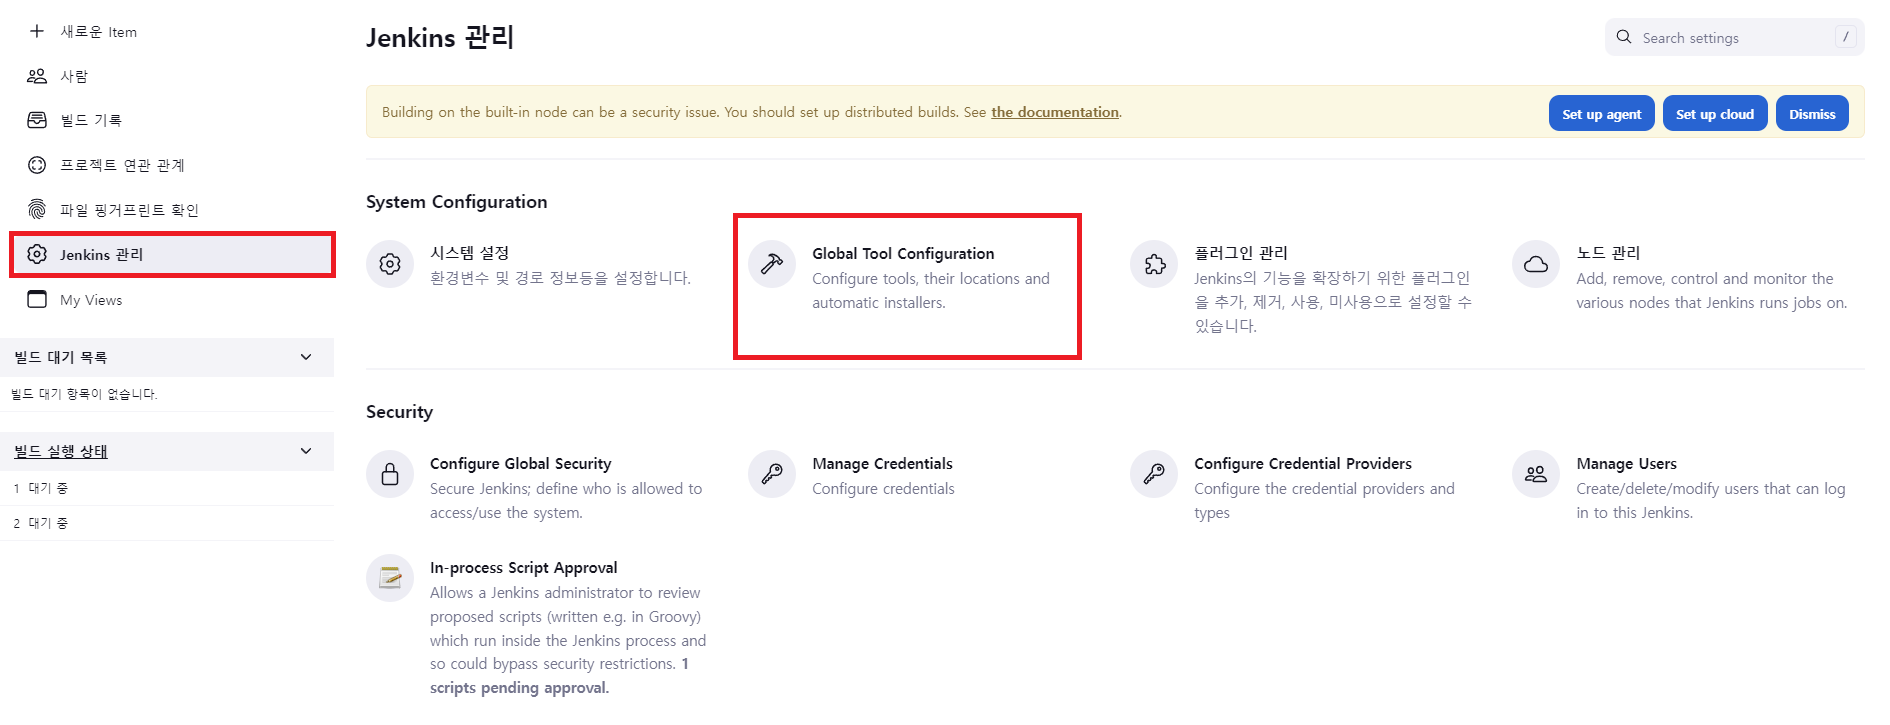Click the build history inbox icon
Image resolution: width=1890 pixels, height=725 pixels.
37,120
